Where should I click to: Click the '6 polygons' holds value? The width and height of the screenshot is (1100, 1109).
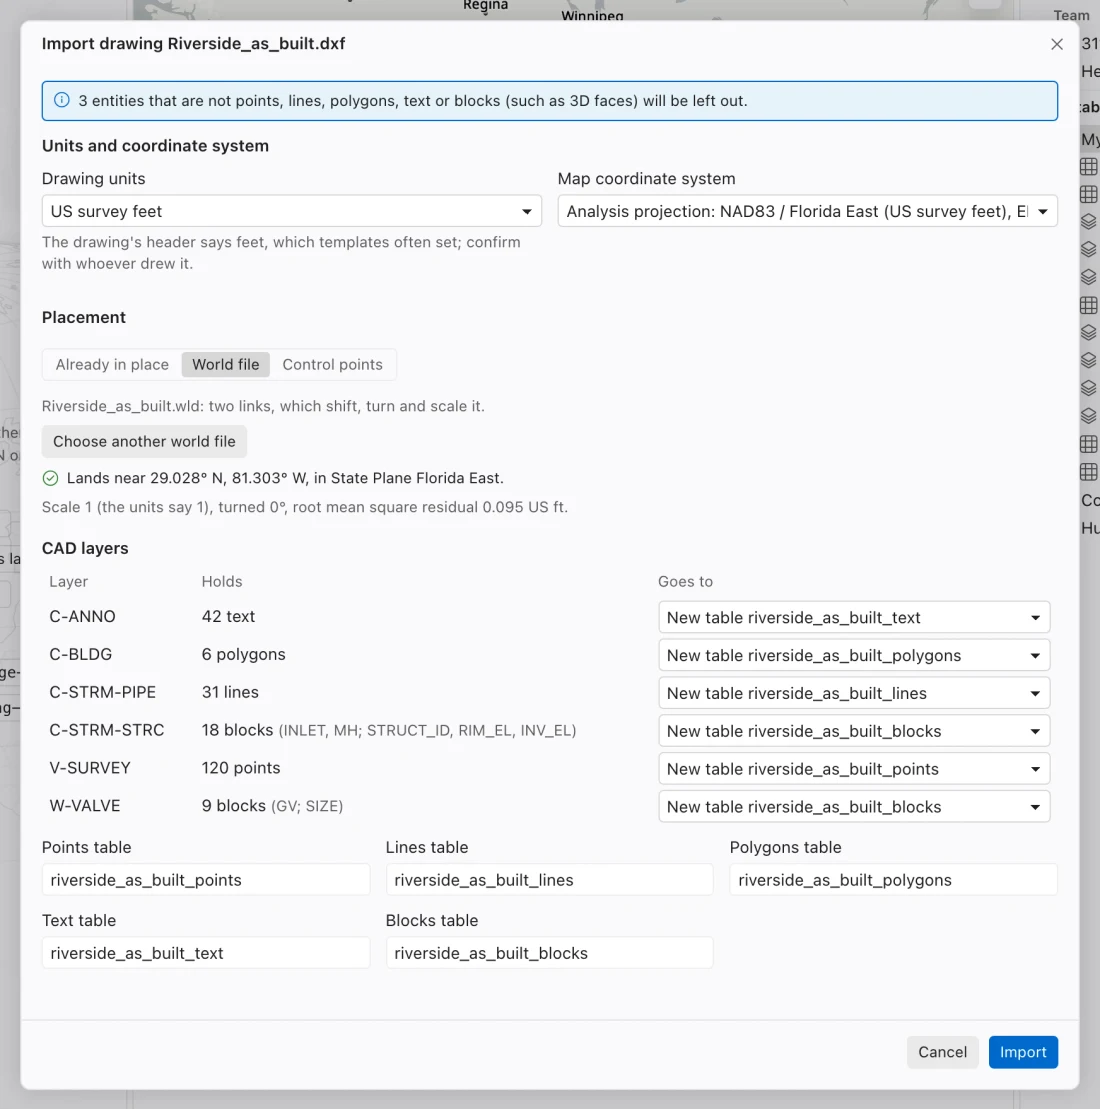tap(243, 654)
